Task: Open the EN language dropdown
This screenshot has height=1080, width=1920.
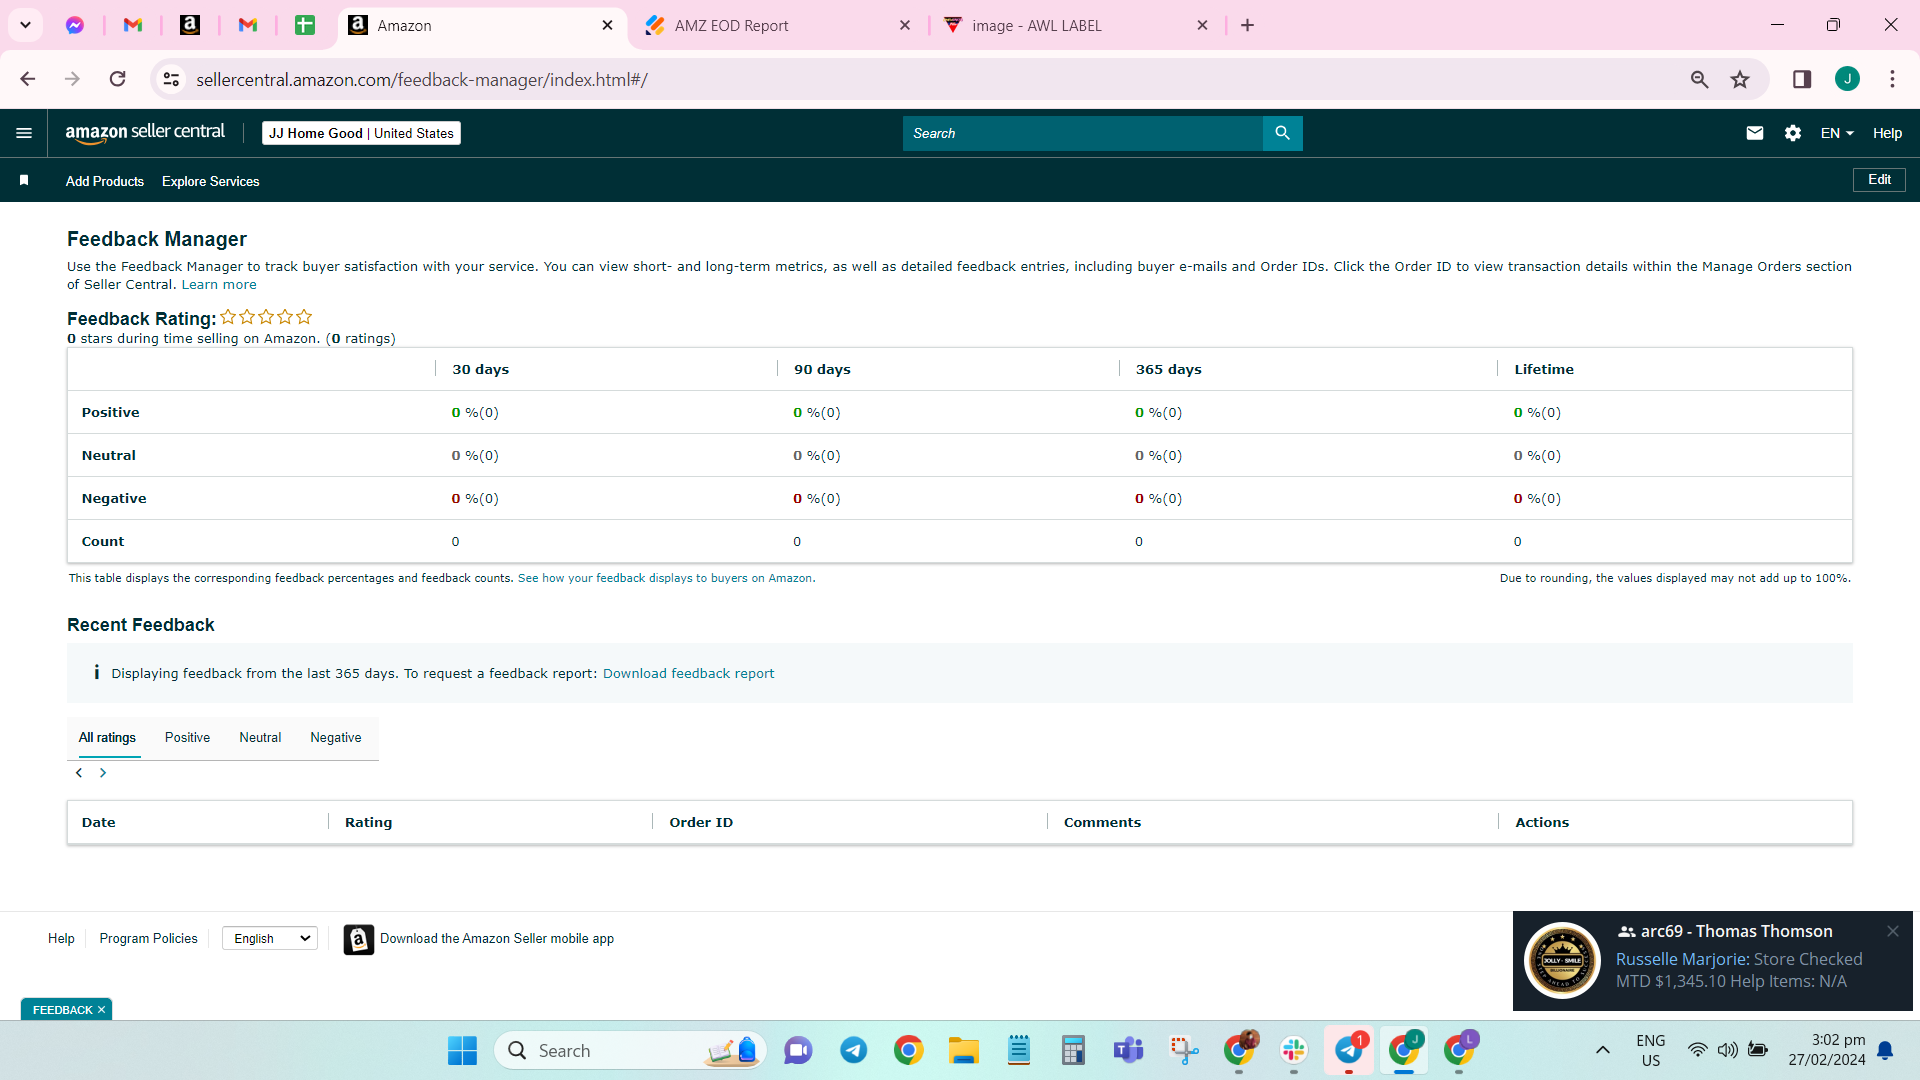Action: click(x=1837, y=133)
